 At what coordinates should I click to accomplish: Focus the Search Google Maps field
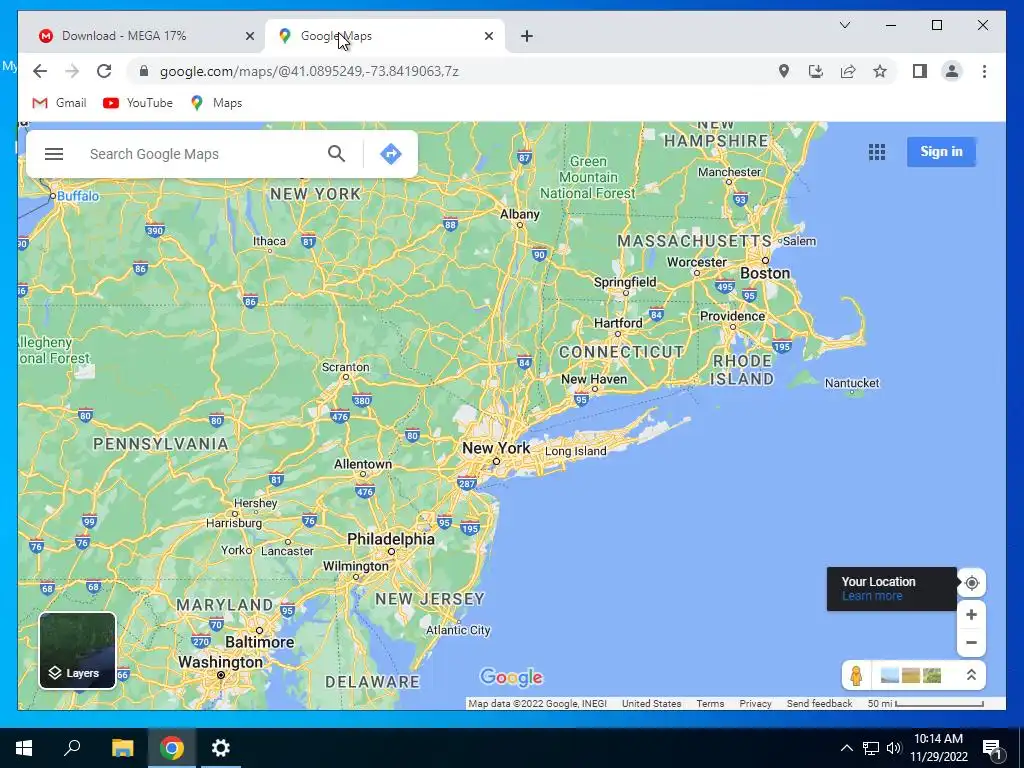click(x=202, y=154)
